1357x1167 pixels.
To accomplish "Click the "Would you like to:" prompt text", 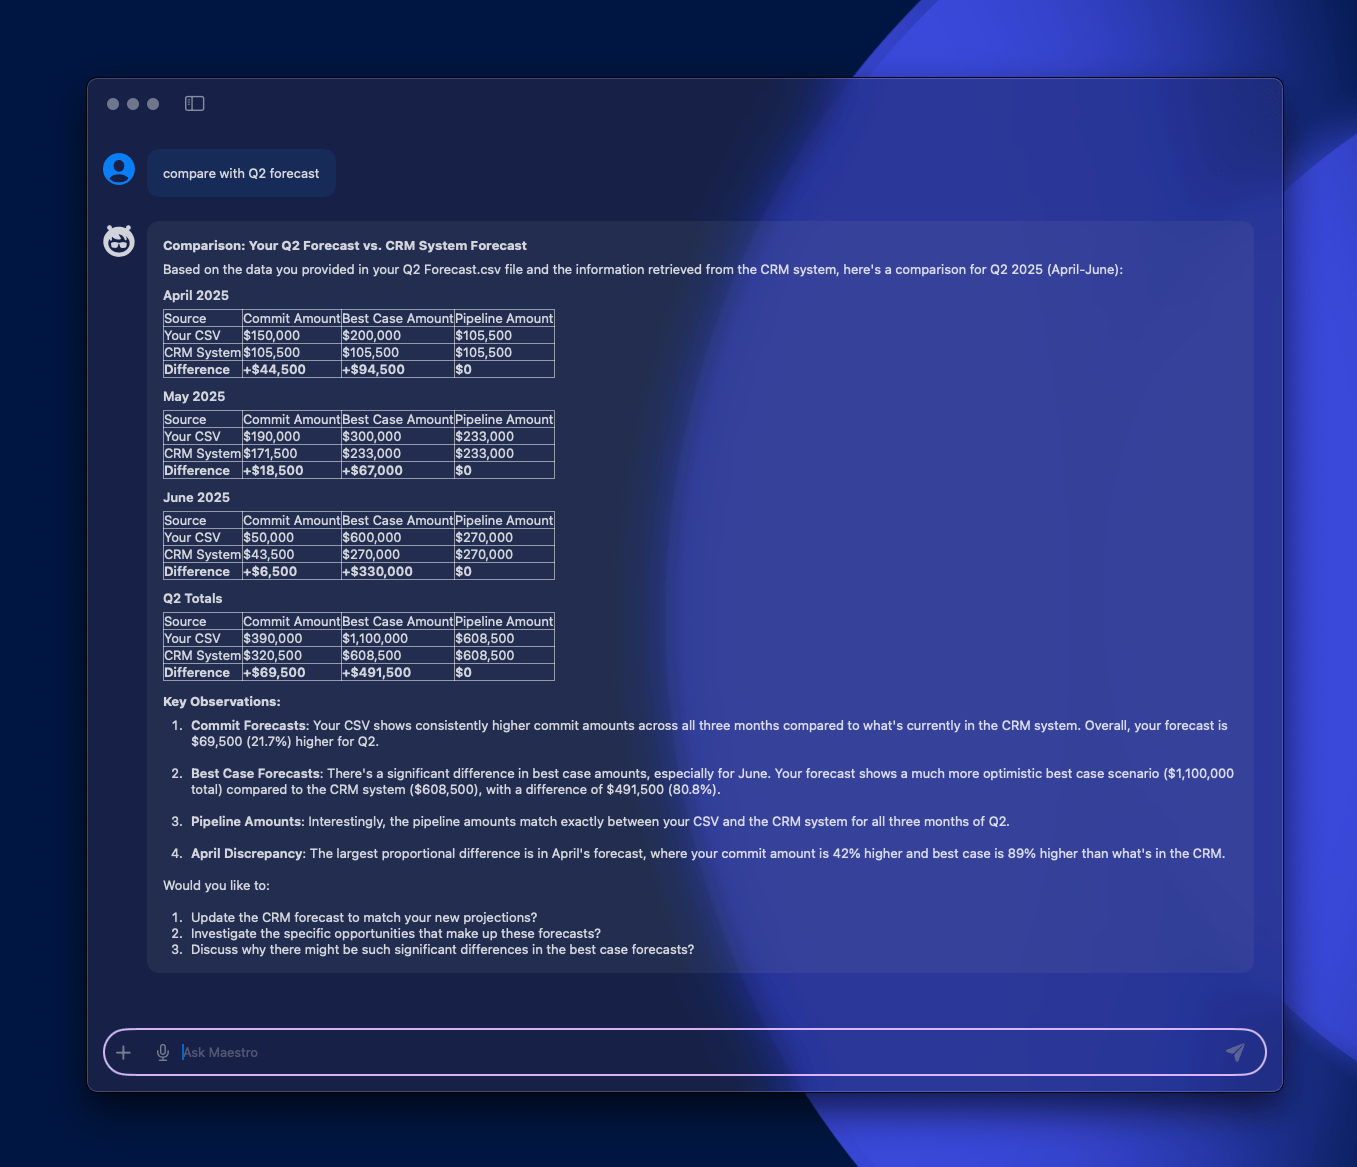I will pyautogui.click(x=216, y=885).
